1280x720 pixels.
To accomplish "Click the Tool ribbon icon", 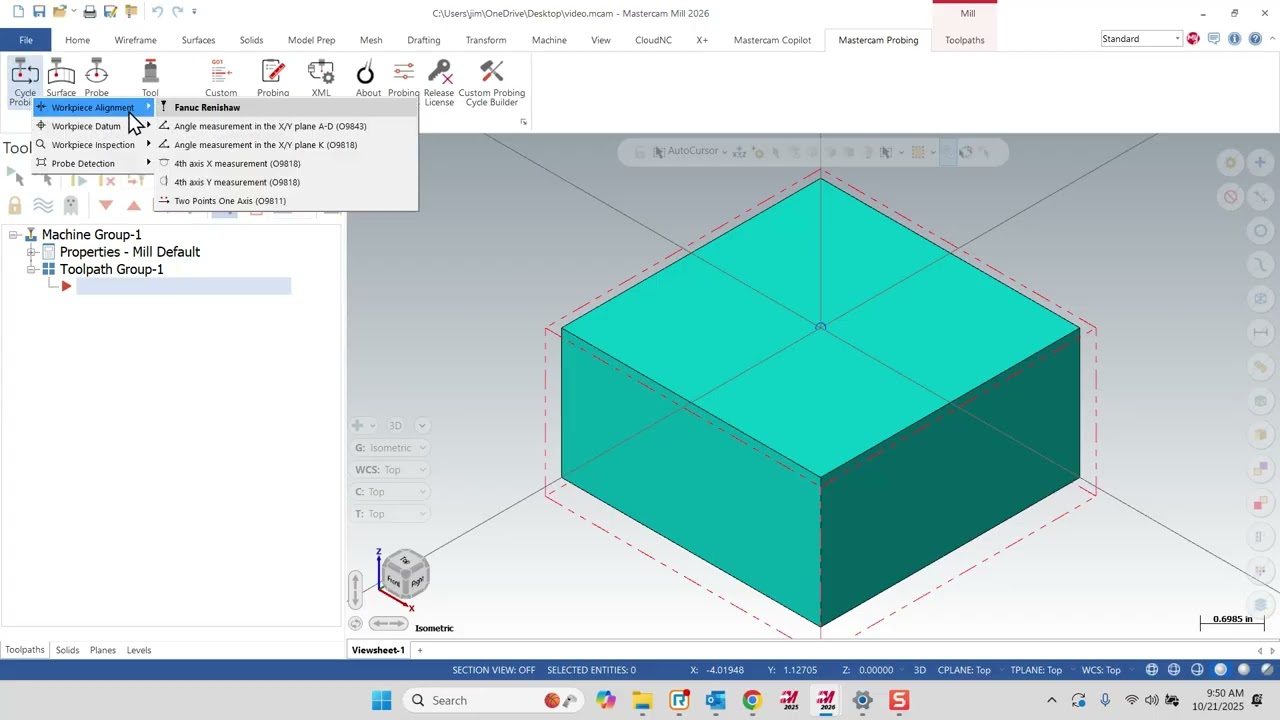I will [x=150, y=78].
